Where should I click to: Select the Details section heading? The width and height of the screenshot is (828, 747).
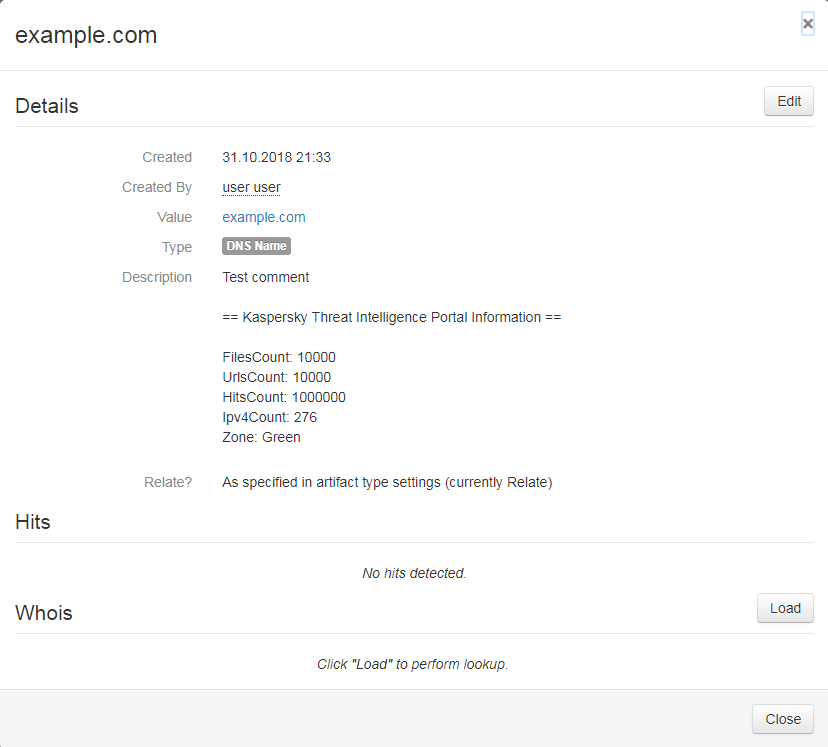click(47, 106)
